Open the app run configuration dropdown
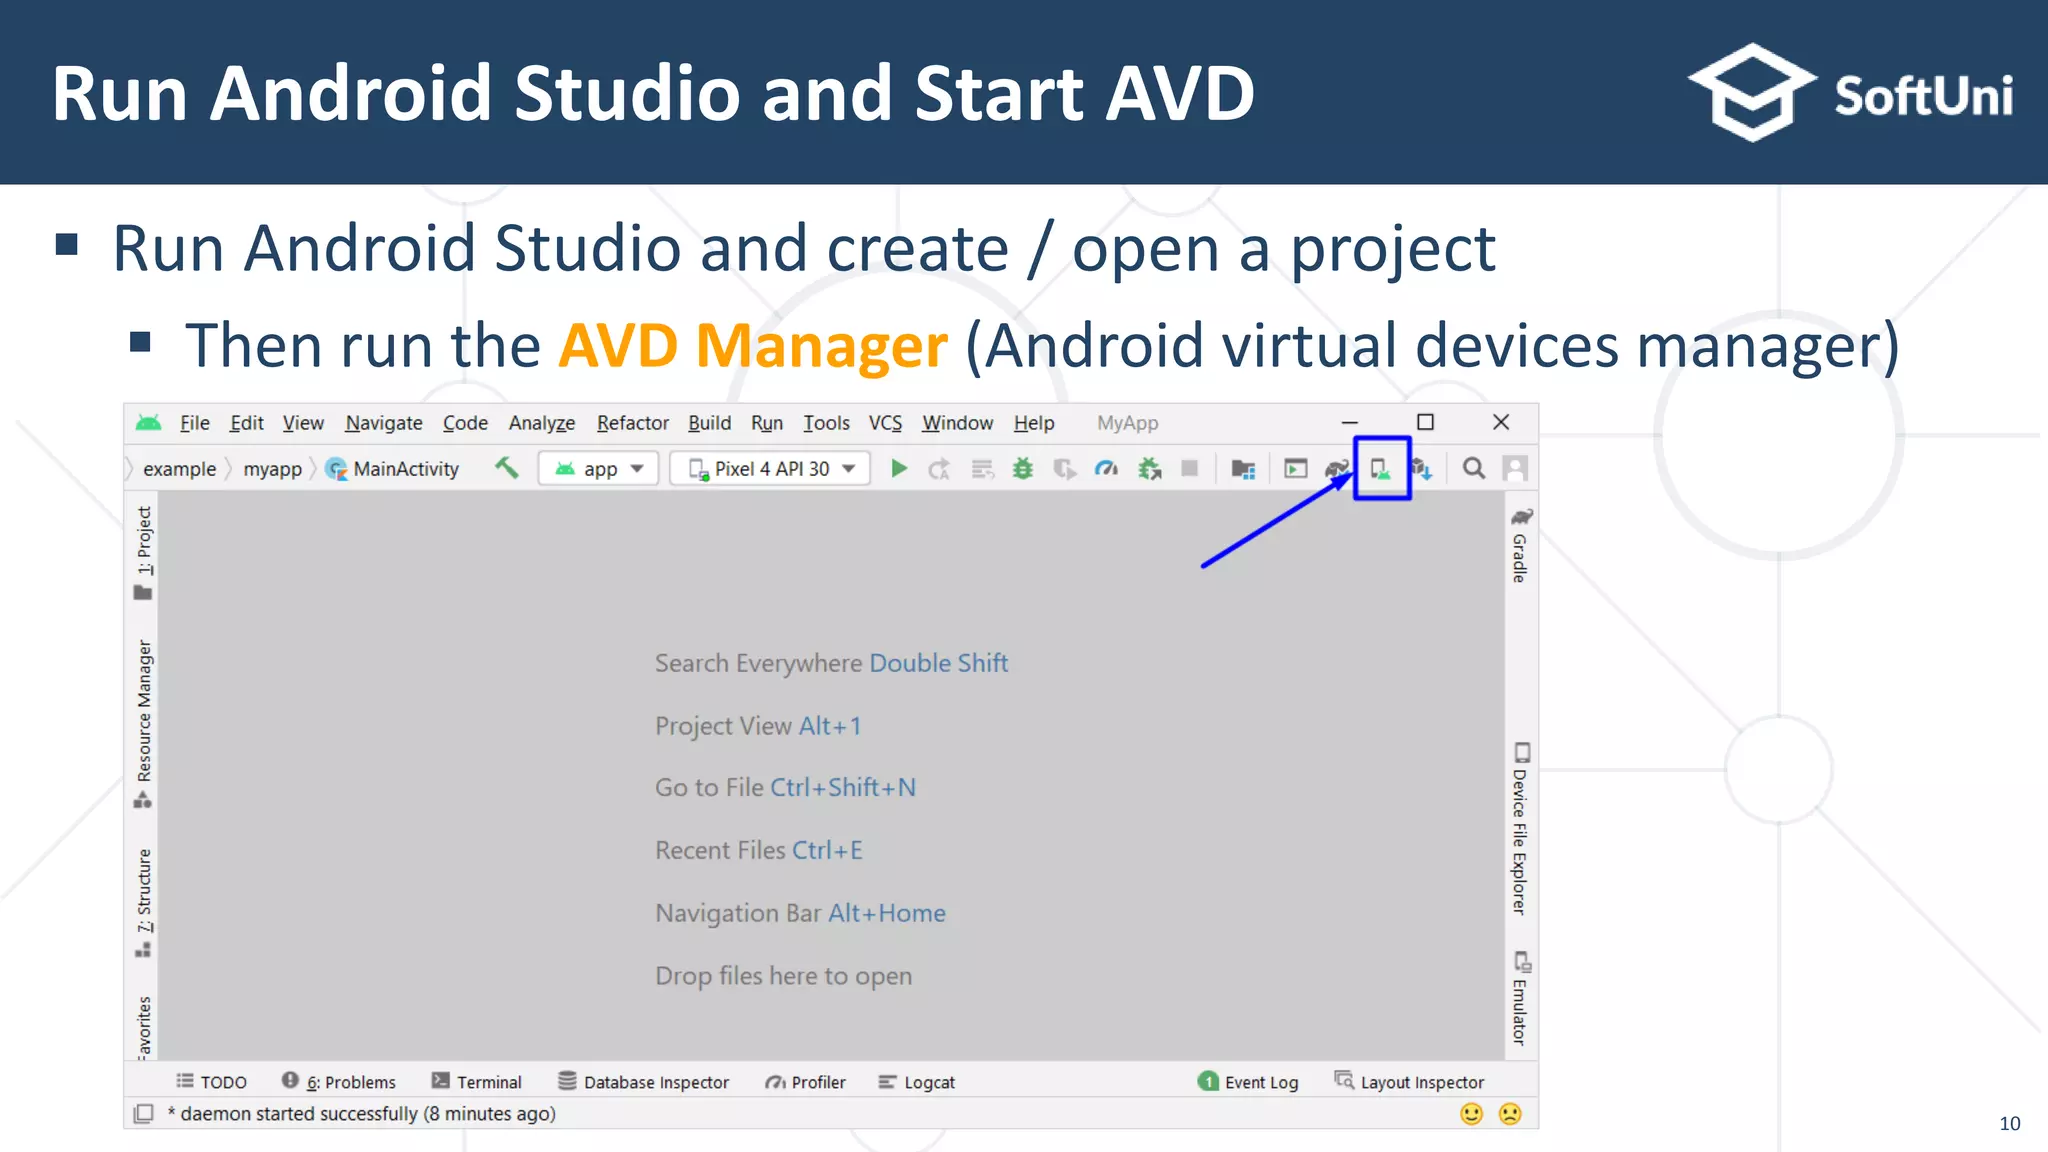This screenshot has width=2048, height=1152. 598,469
